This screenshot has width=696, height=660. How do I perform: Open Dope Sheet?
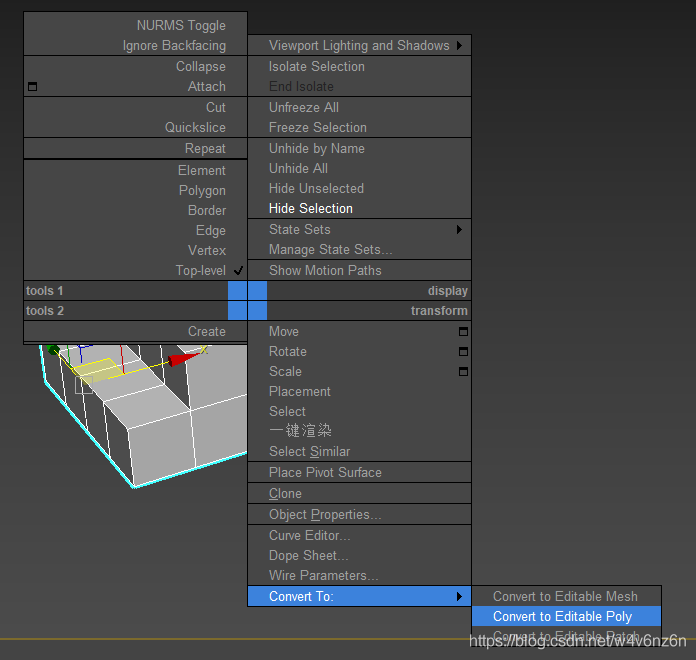tap(308, 555)
